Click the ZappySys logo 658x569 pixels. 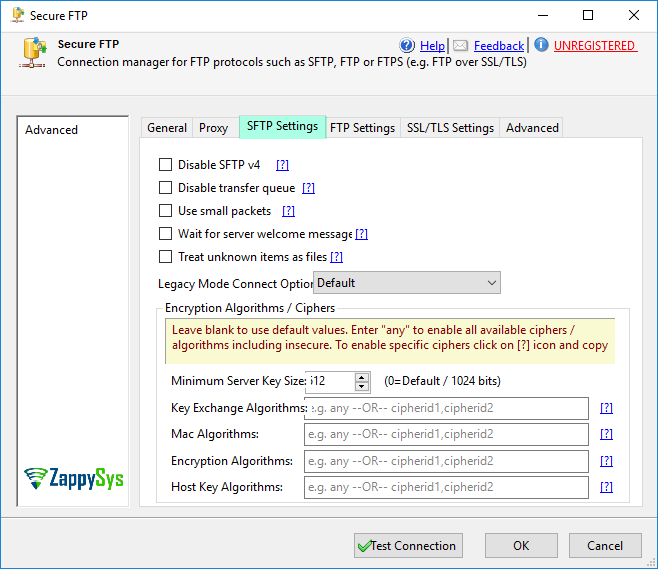click(x=73, y=478)
